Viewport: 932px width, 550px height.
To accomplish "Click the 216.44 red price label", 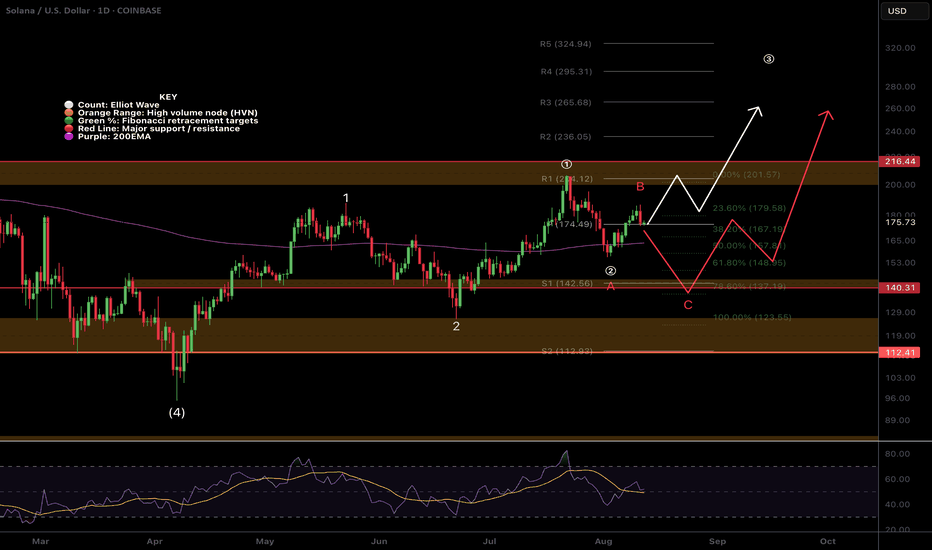I will click(900, 162).
